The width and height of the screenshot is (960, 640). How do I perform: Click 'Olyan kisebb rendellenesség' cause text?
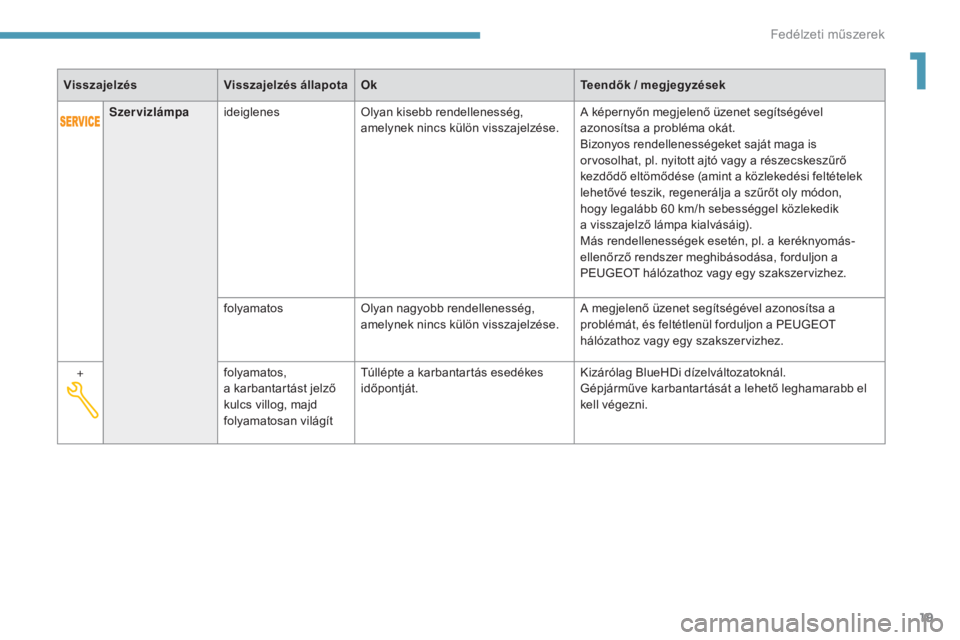click(441, 112)
